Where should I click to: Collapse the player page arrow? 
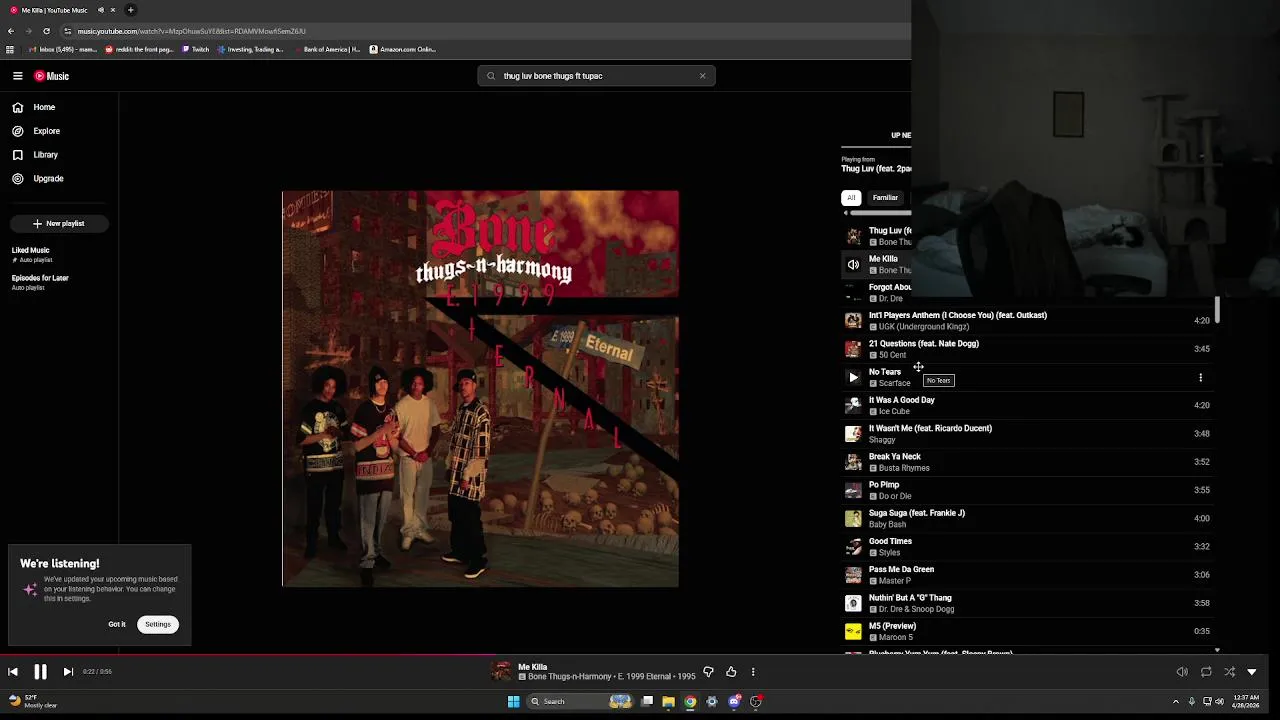[x=1252, y=672]
